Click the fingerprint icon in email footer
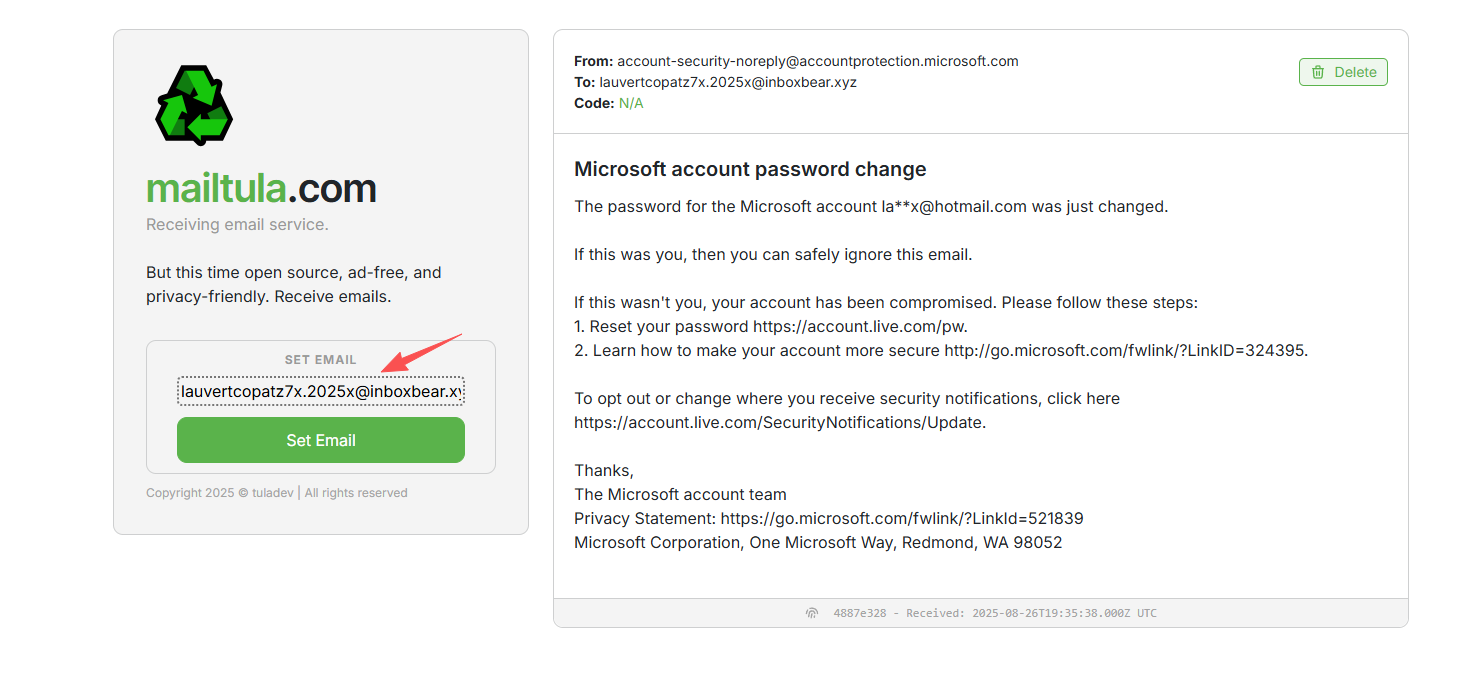1460x698 pixels. tap(812, 613)
